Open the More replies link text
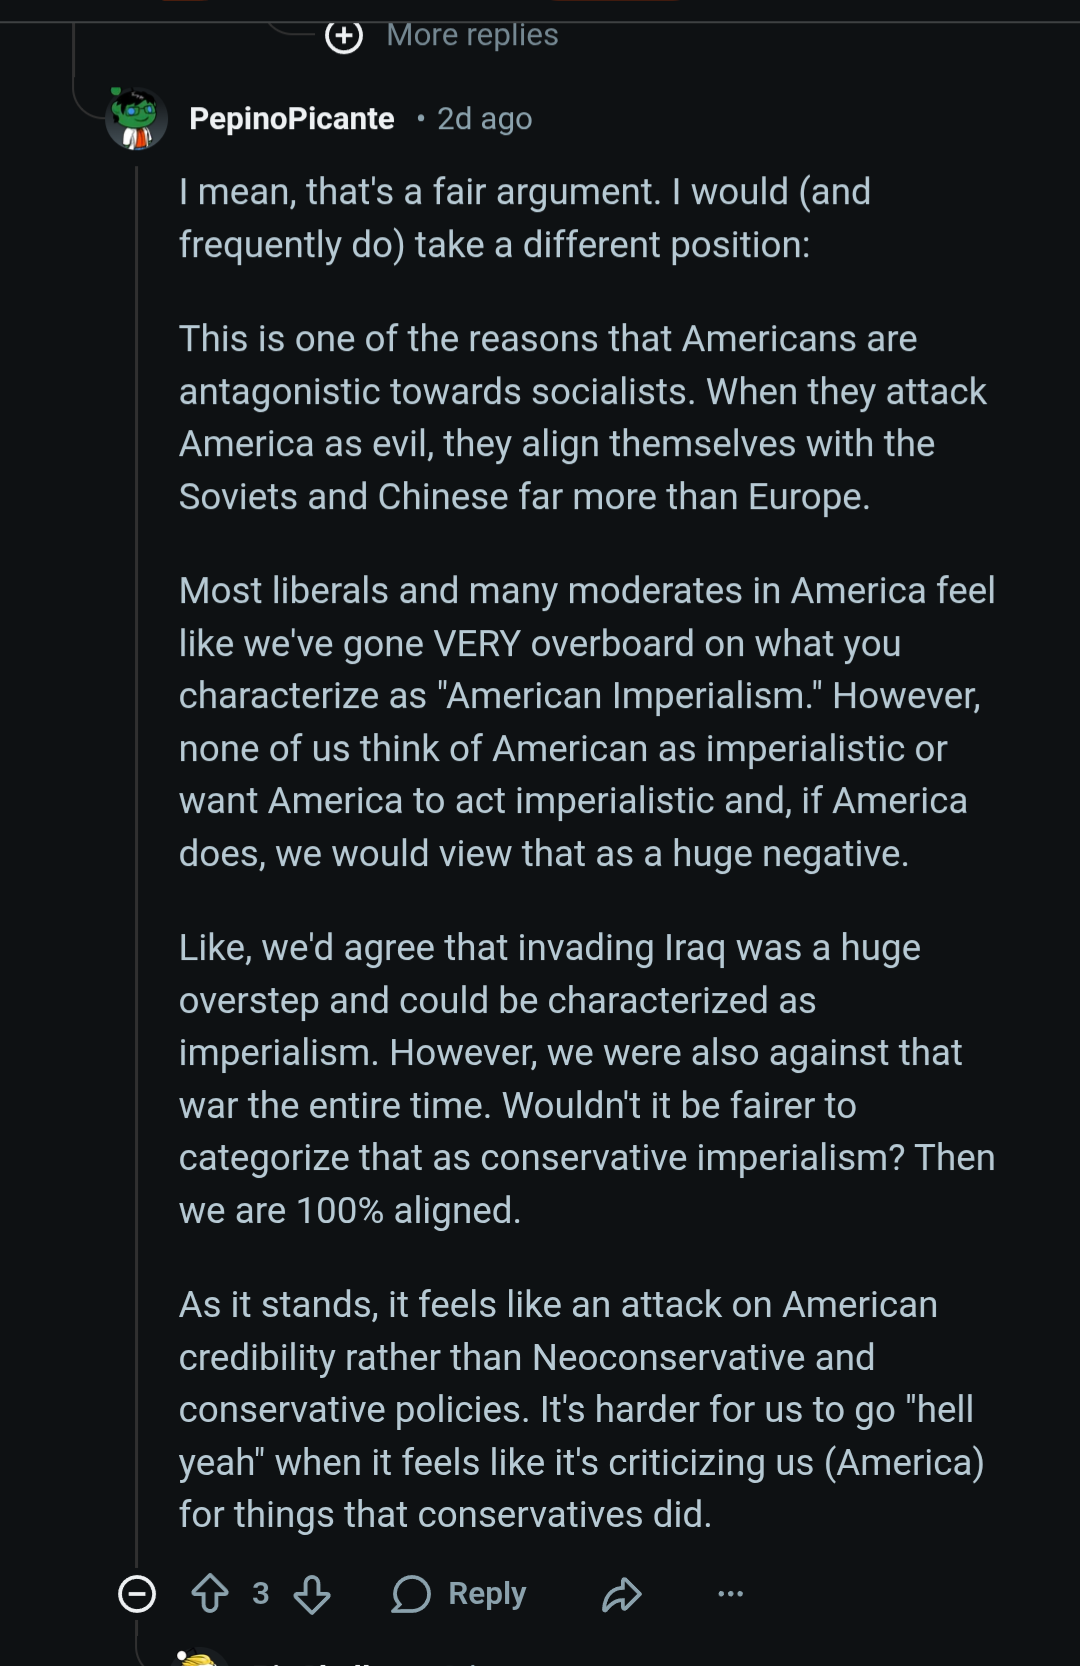Image resolution: width=1080 pixels, height=1666 pixels. 472,35
